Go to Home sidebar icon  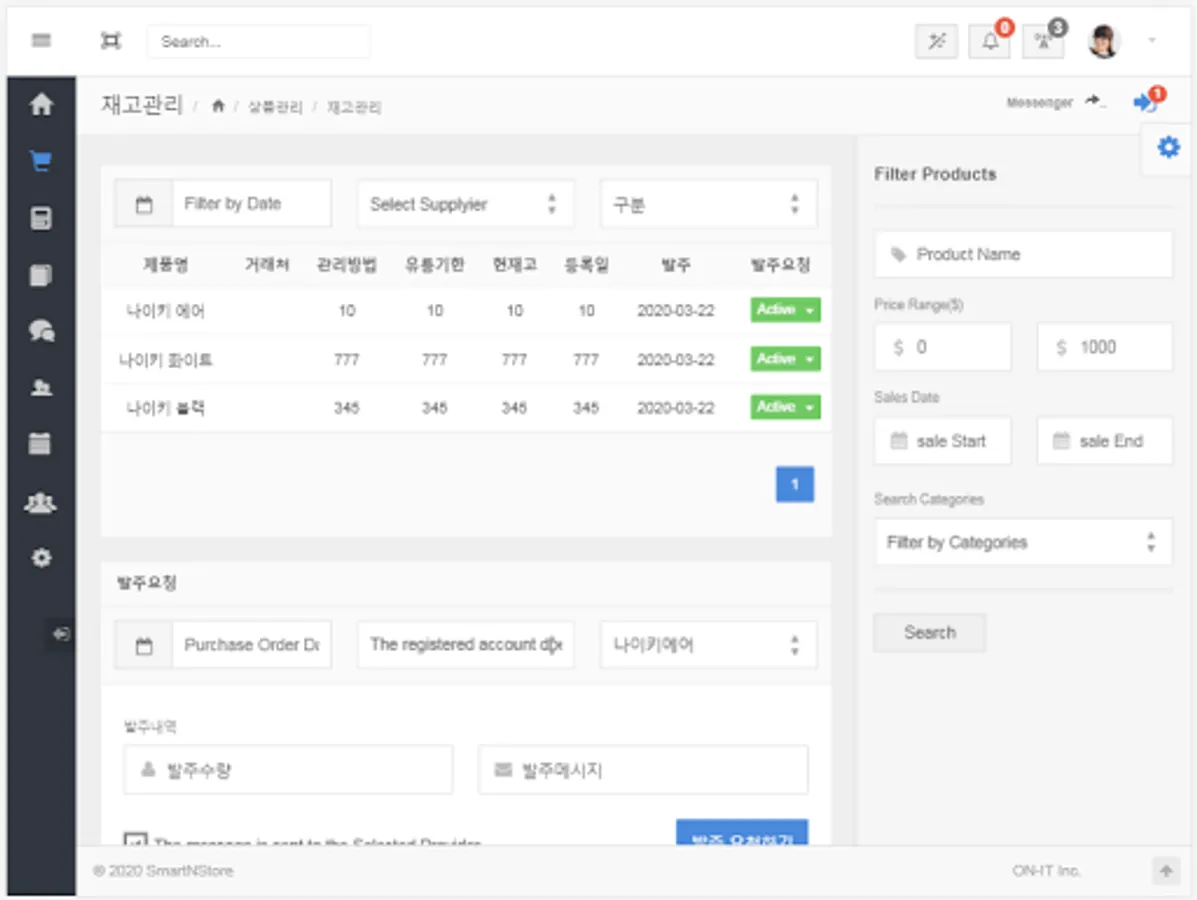(41, 104)
